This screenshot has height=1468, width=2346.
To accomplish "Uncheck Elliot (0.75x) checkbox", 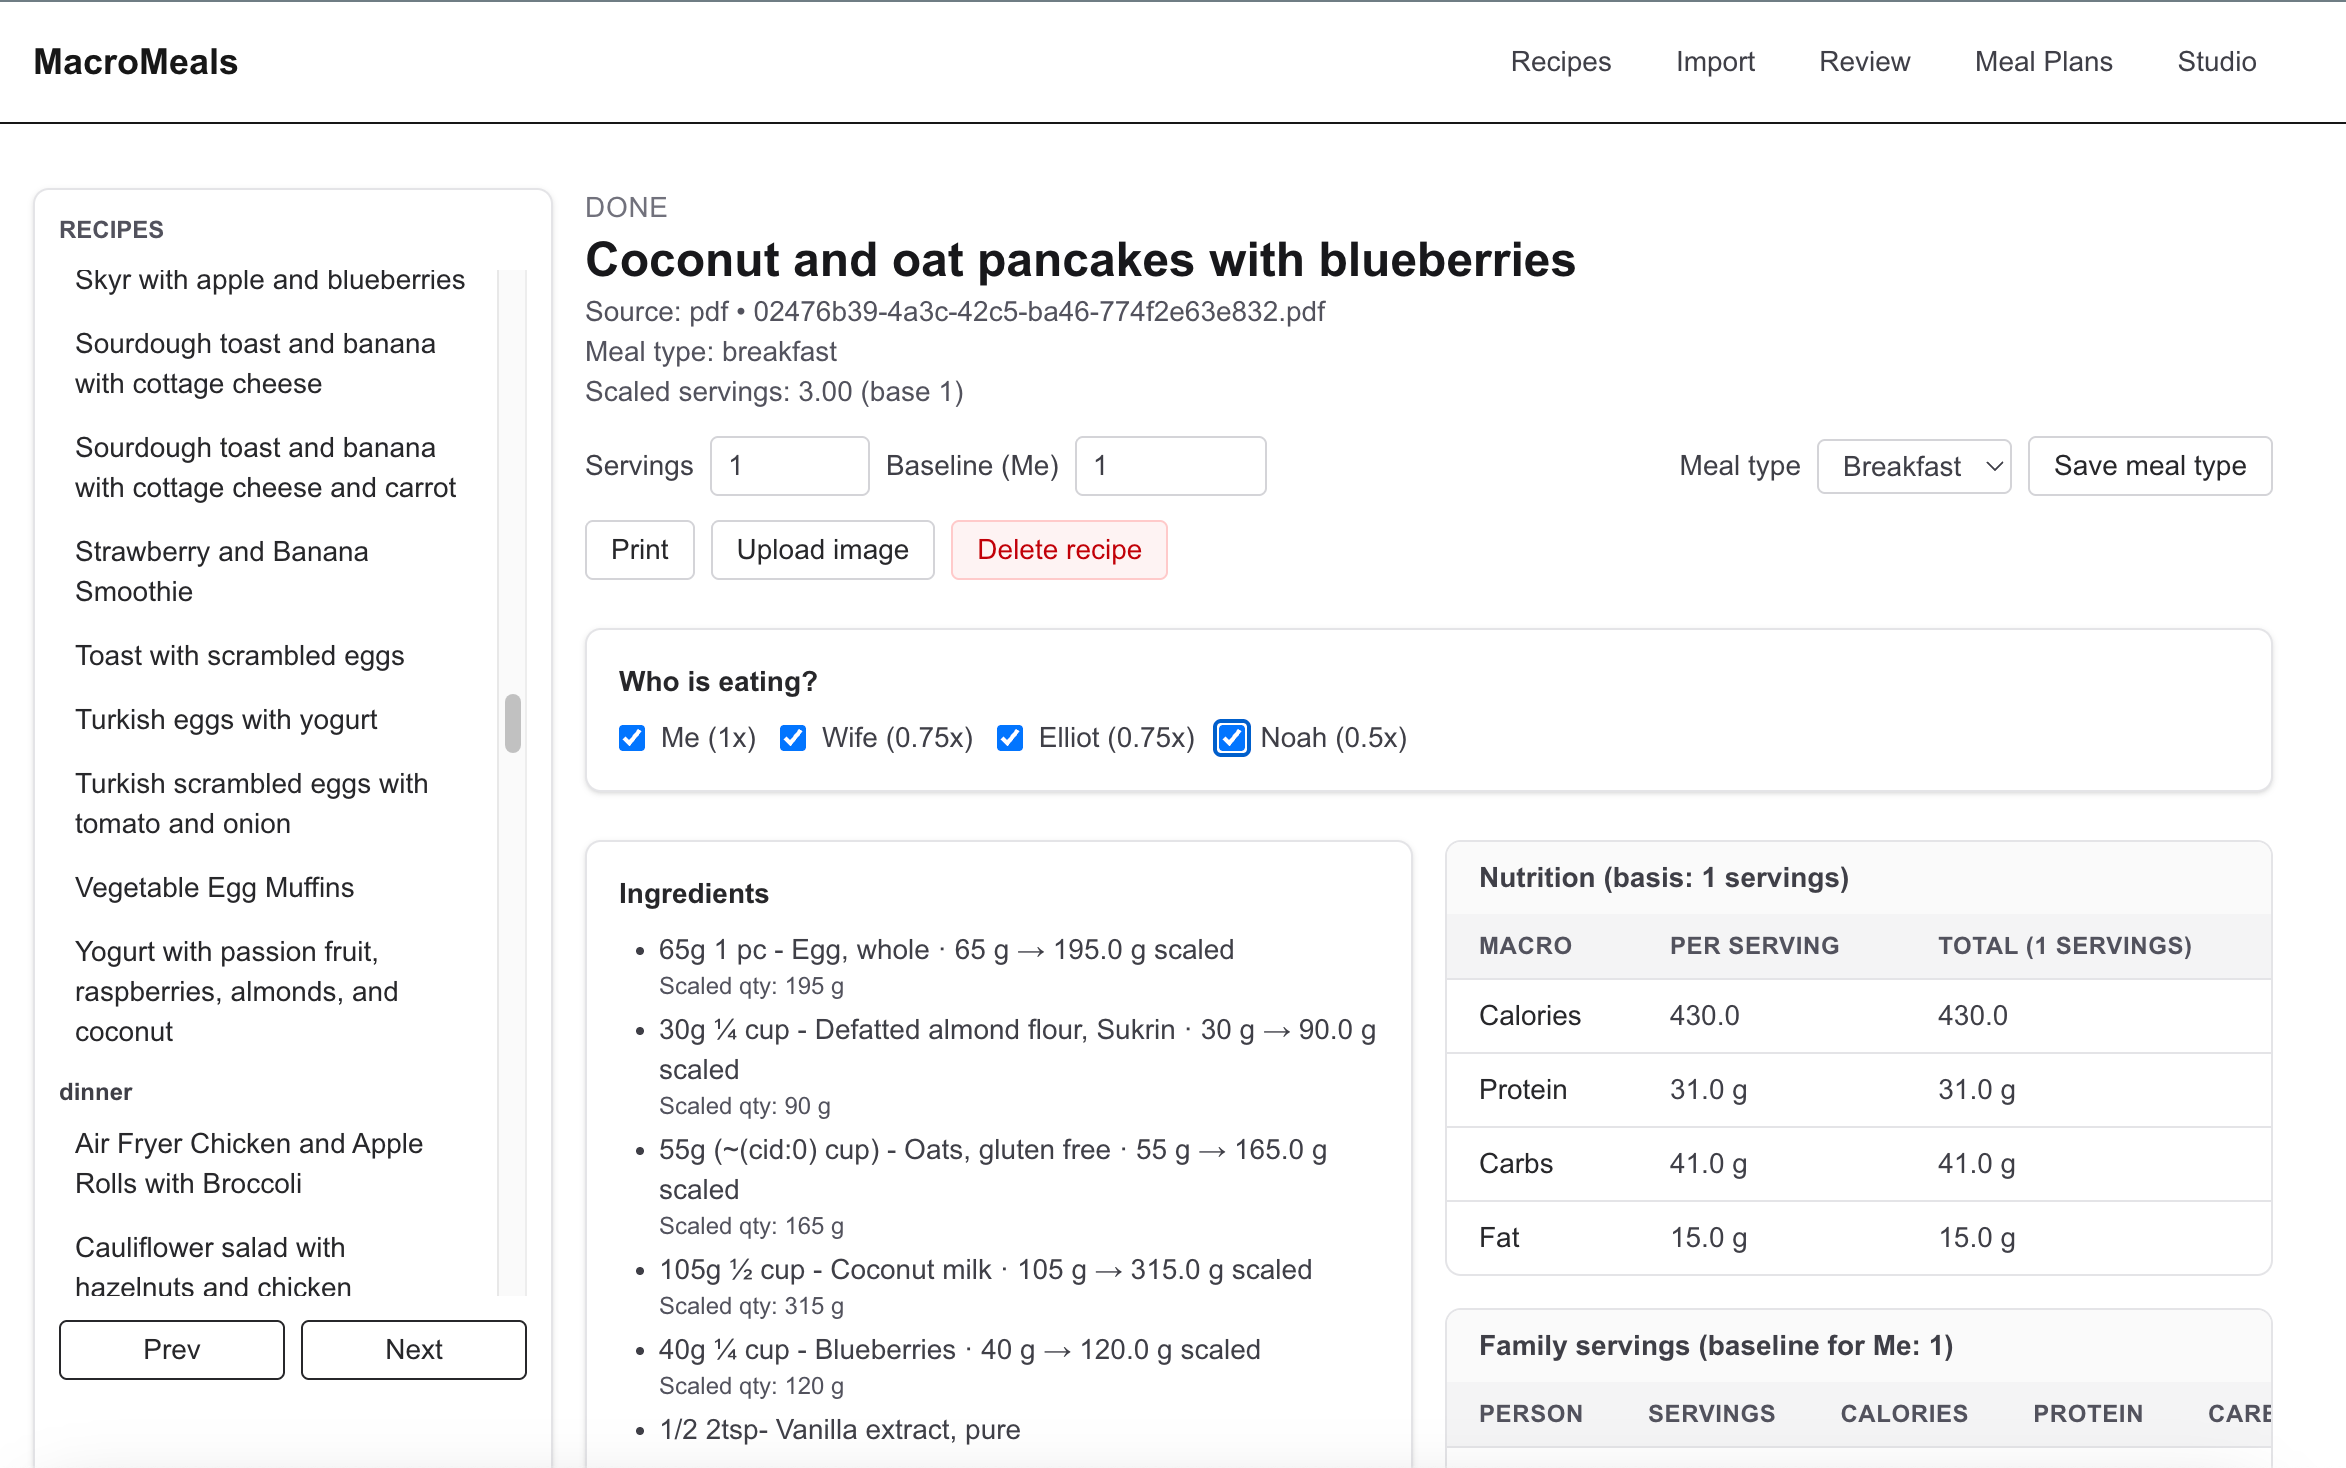I will tap(1009, 738).
